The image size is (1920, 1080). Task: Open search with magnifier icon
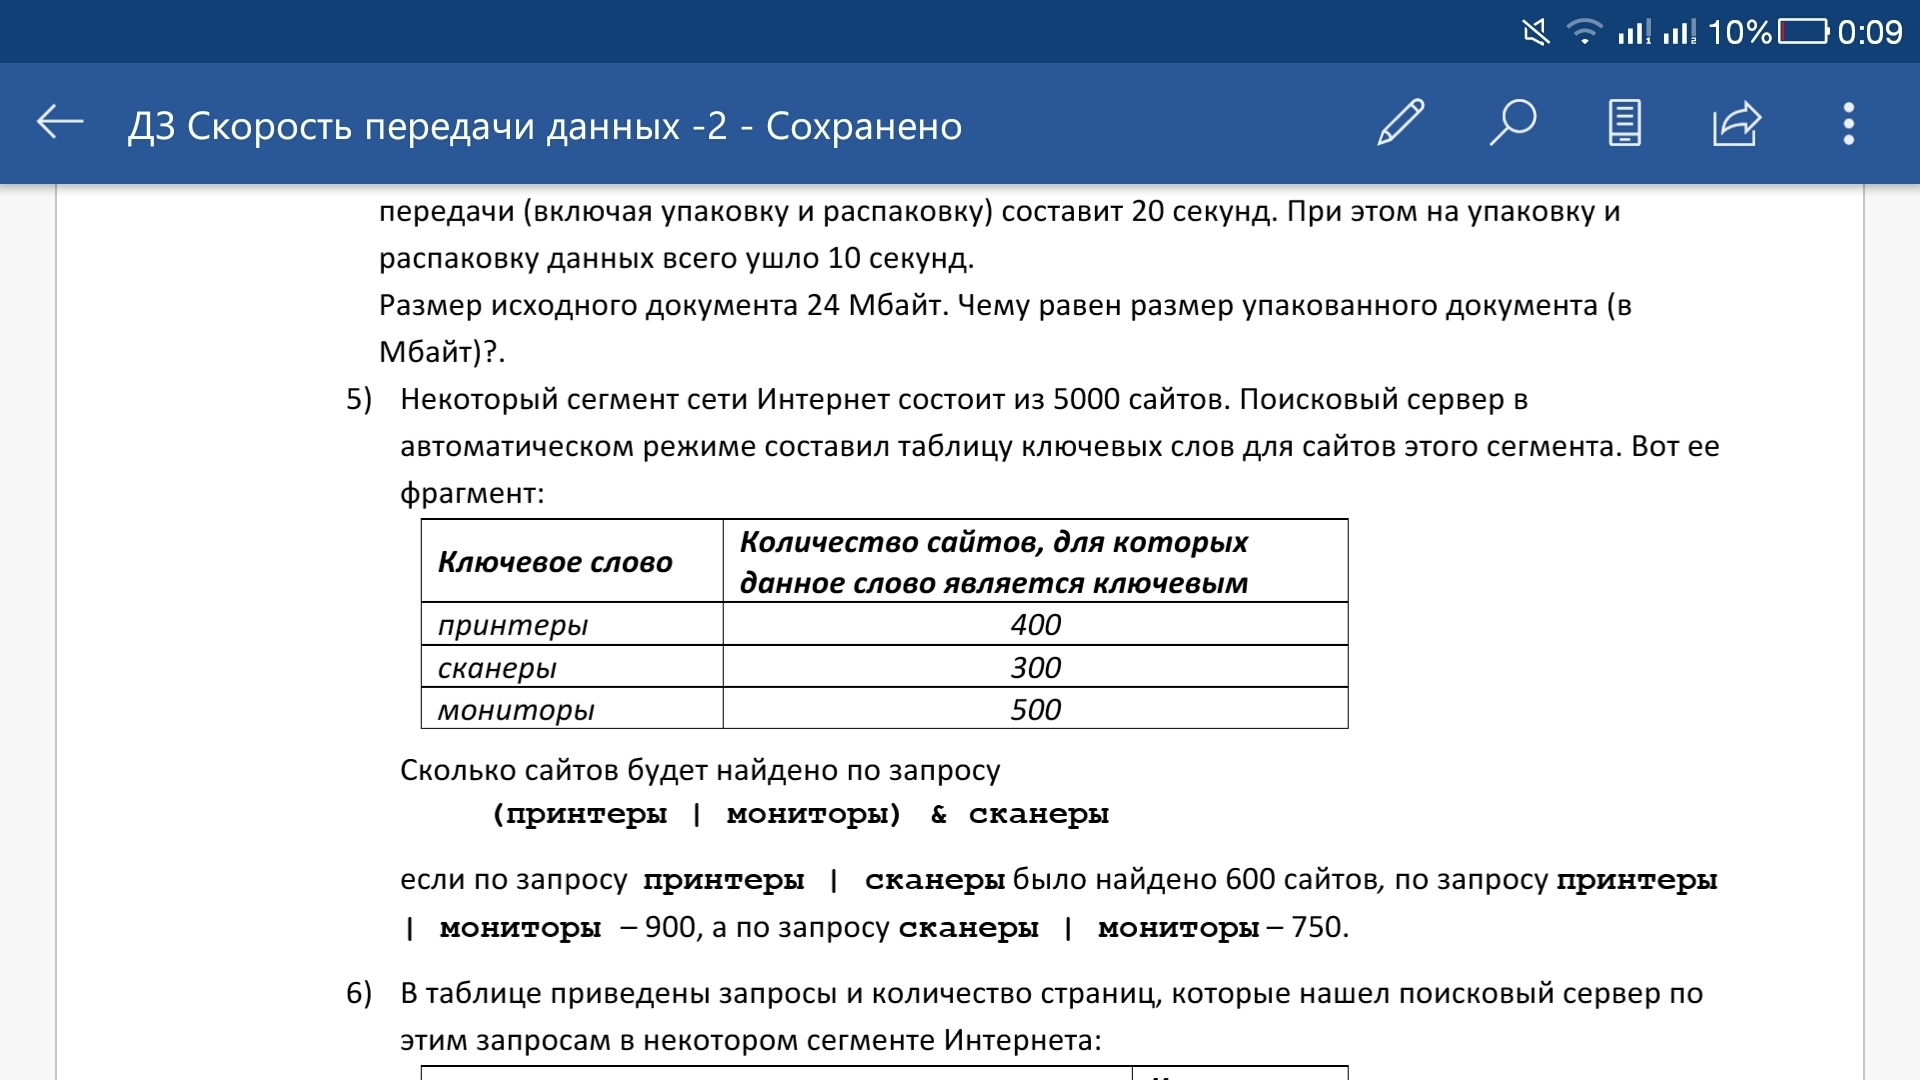pos(1512,124)
